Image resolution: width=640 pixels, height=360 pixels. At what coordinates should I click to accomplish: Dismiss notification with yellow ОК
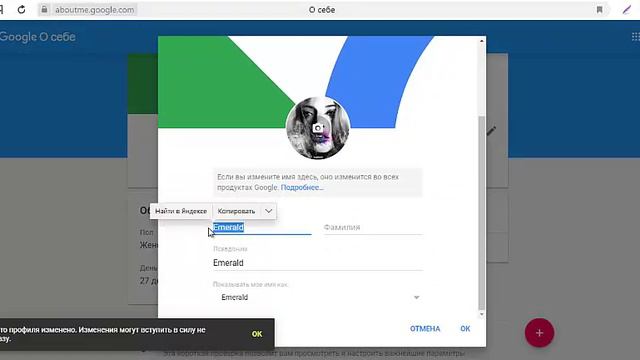pos(257,334)
